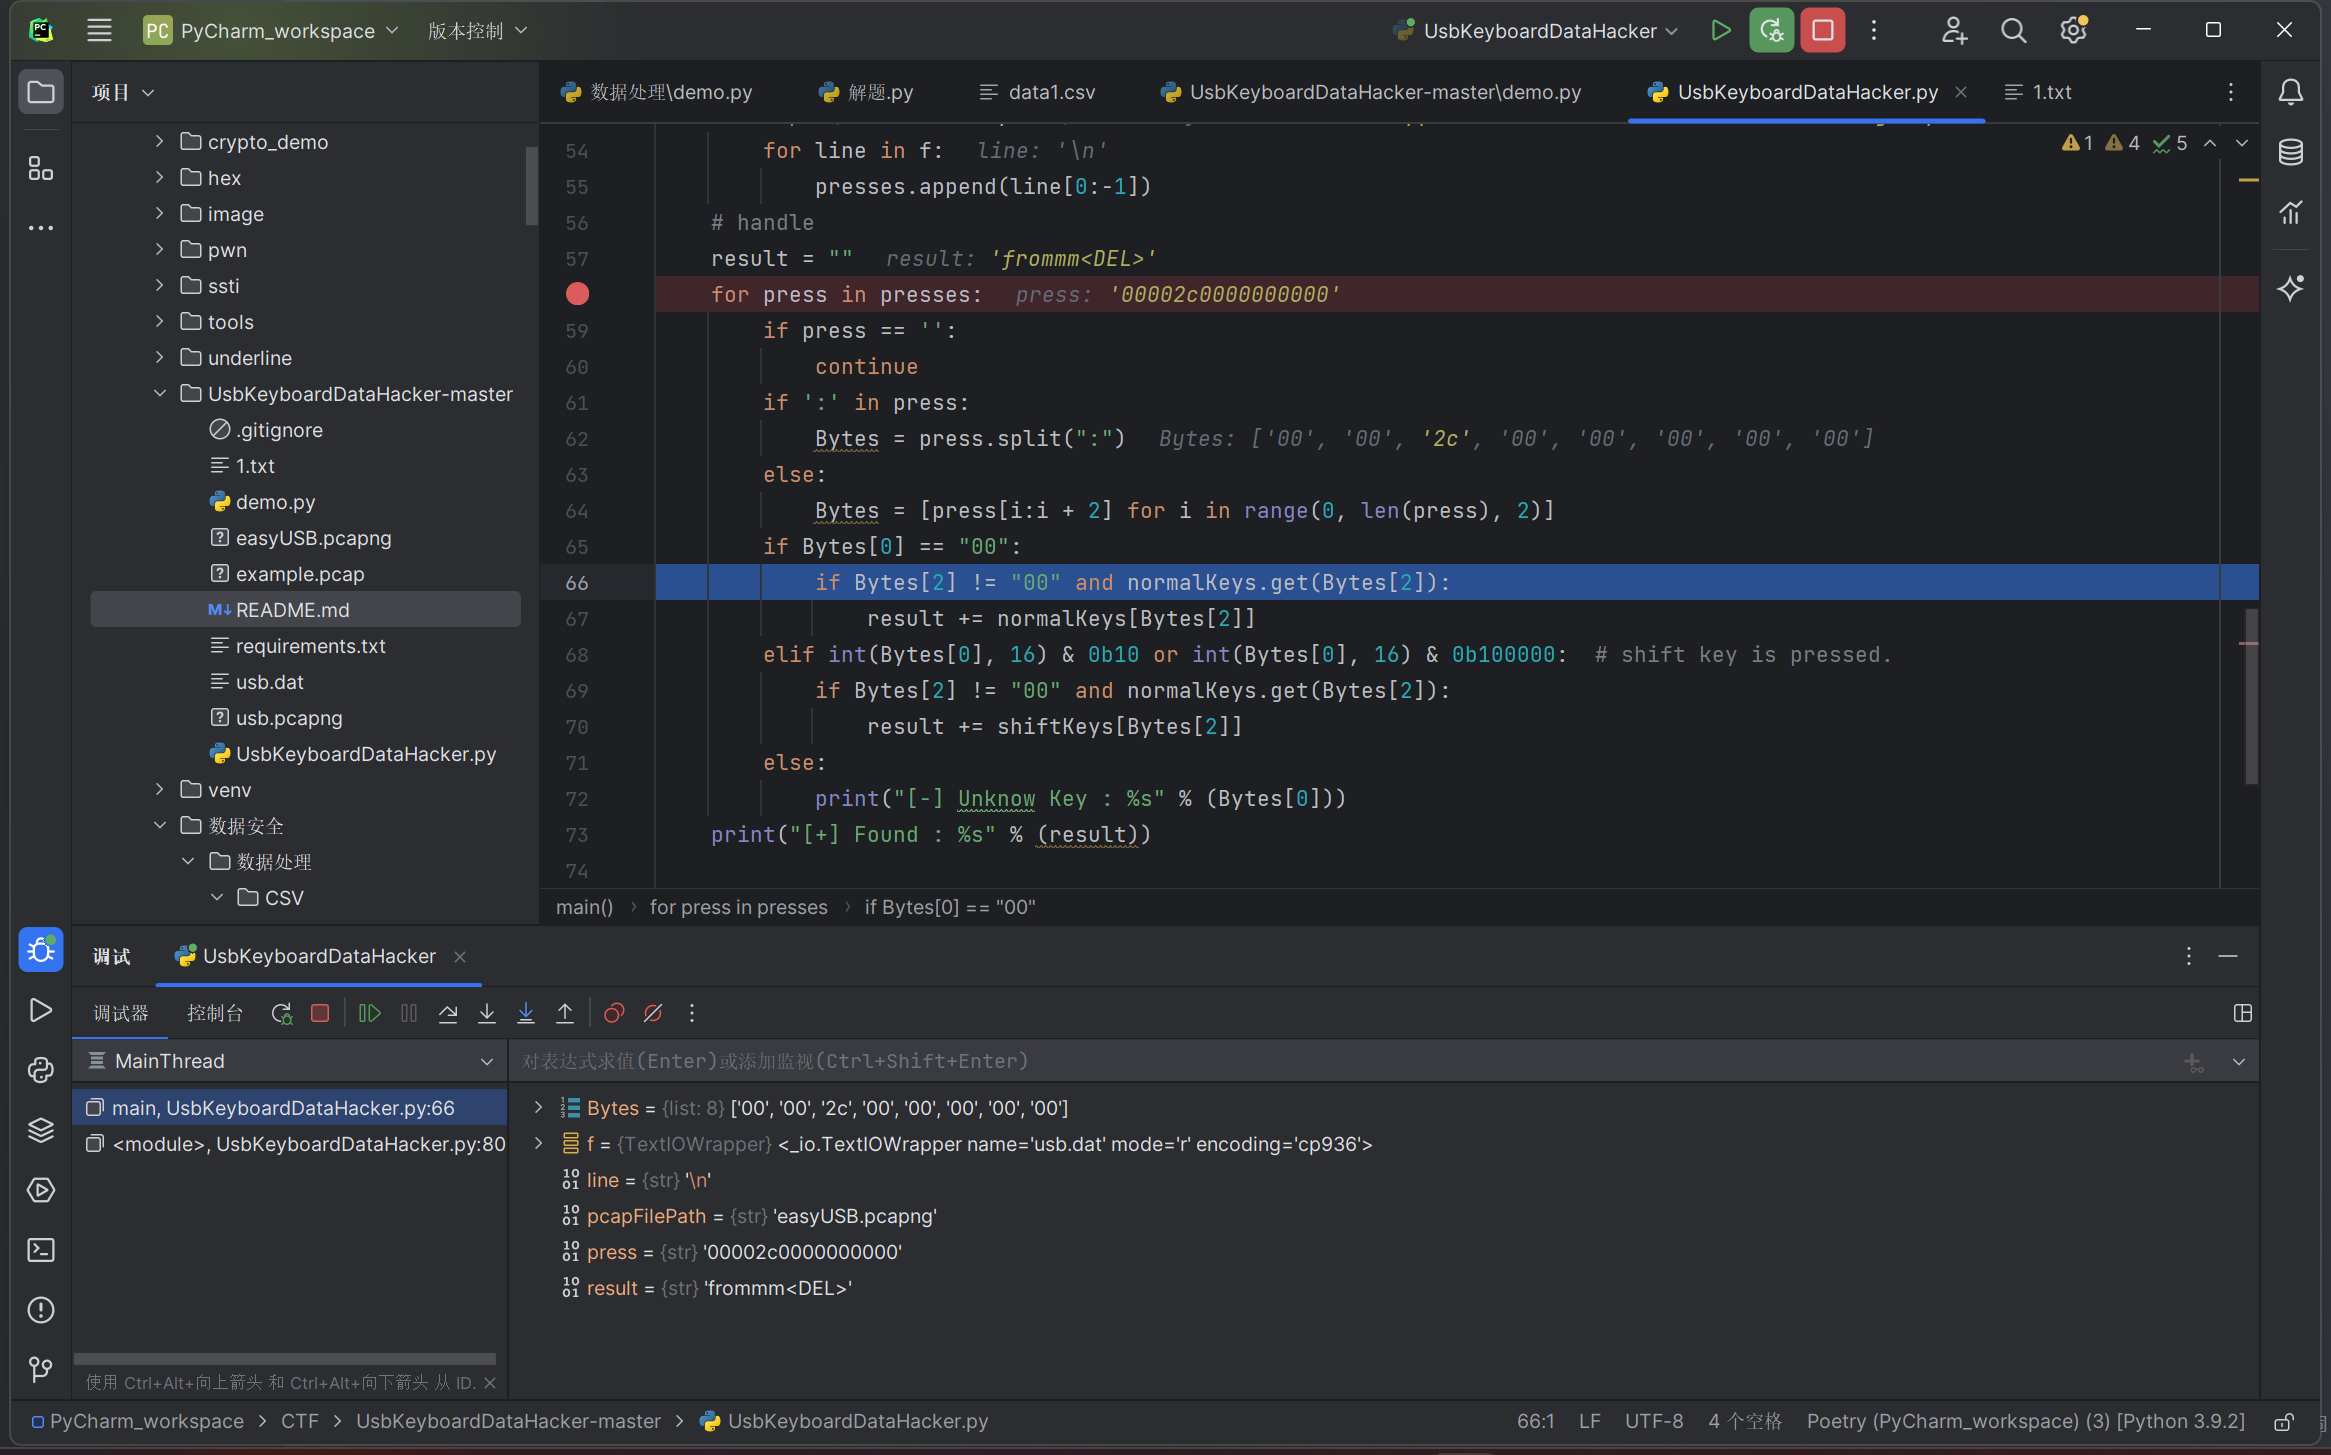The image size is (2331, 1455).
Task: Click the LF line separator in status bar
Action: click(1590, 1421)
